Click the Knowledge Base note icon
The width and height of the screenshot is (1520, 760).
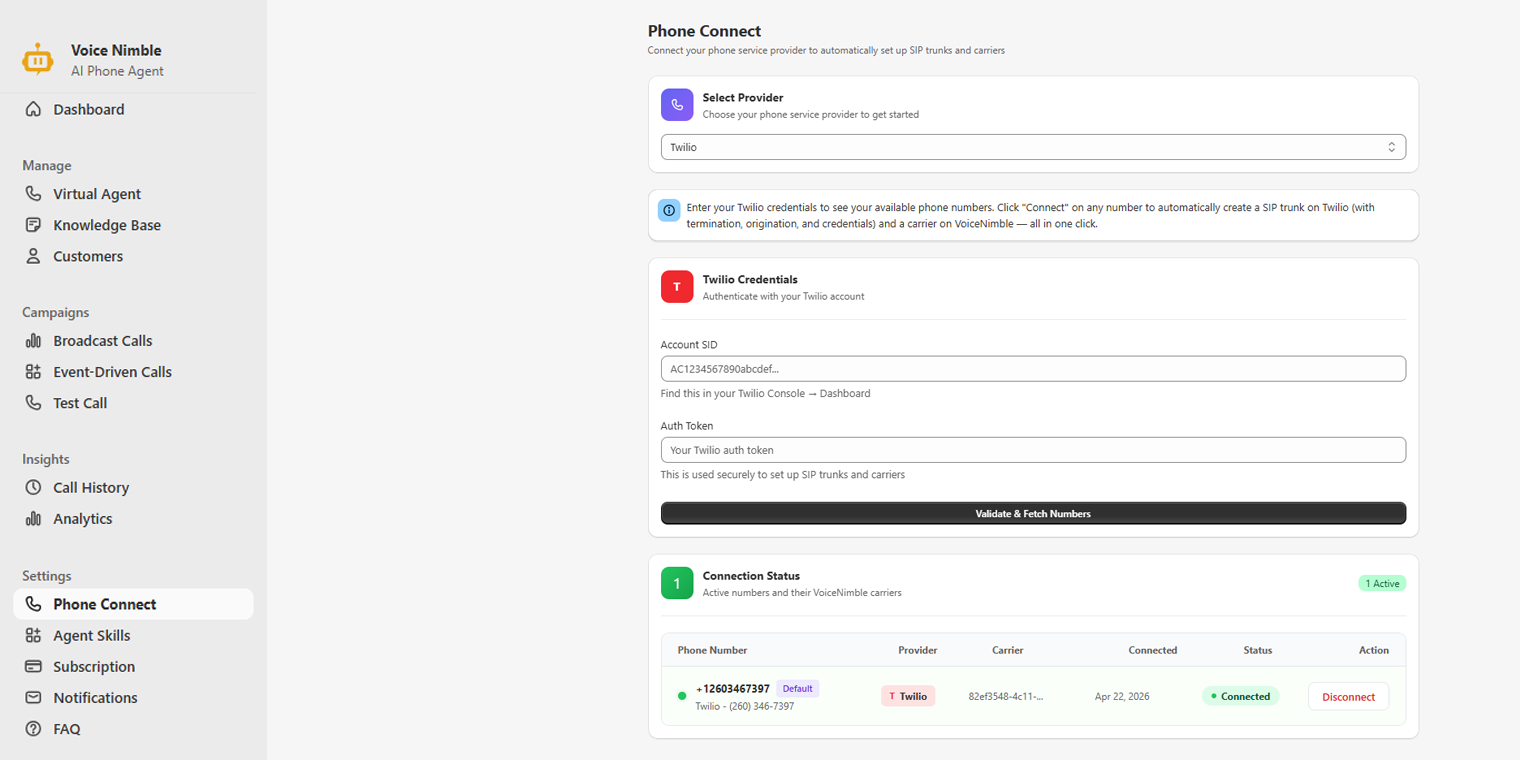tap(33, 225)
